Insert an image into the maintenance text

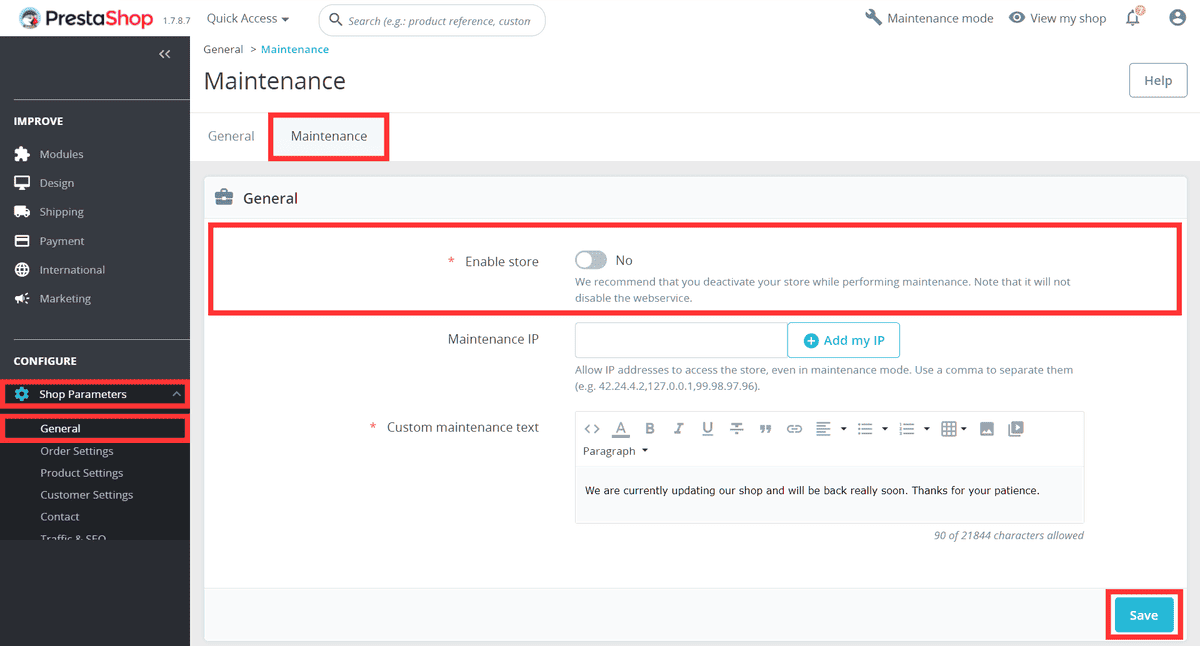(x=987, y=428)
